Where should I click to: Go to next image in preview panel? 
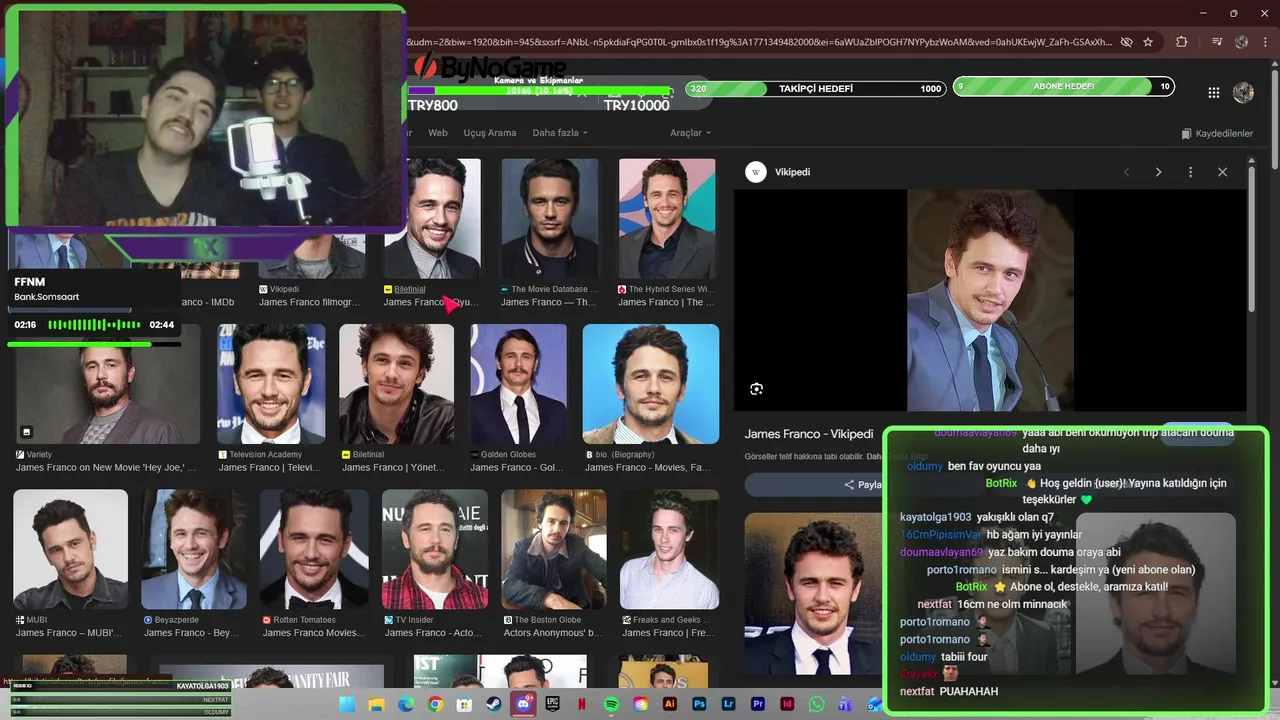point(1158,172)
